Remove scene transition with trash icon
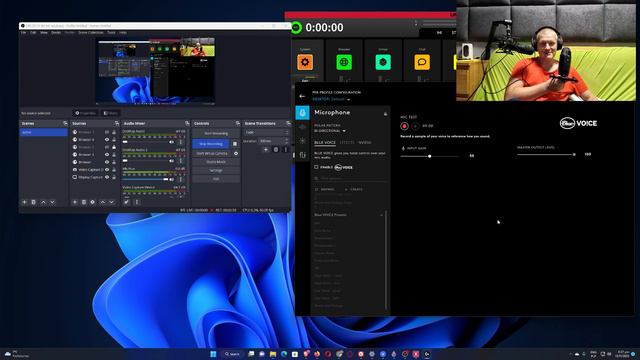 coord(276,150)
